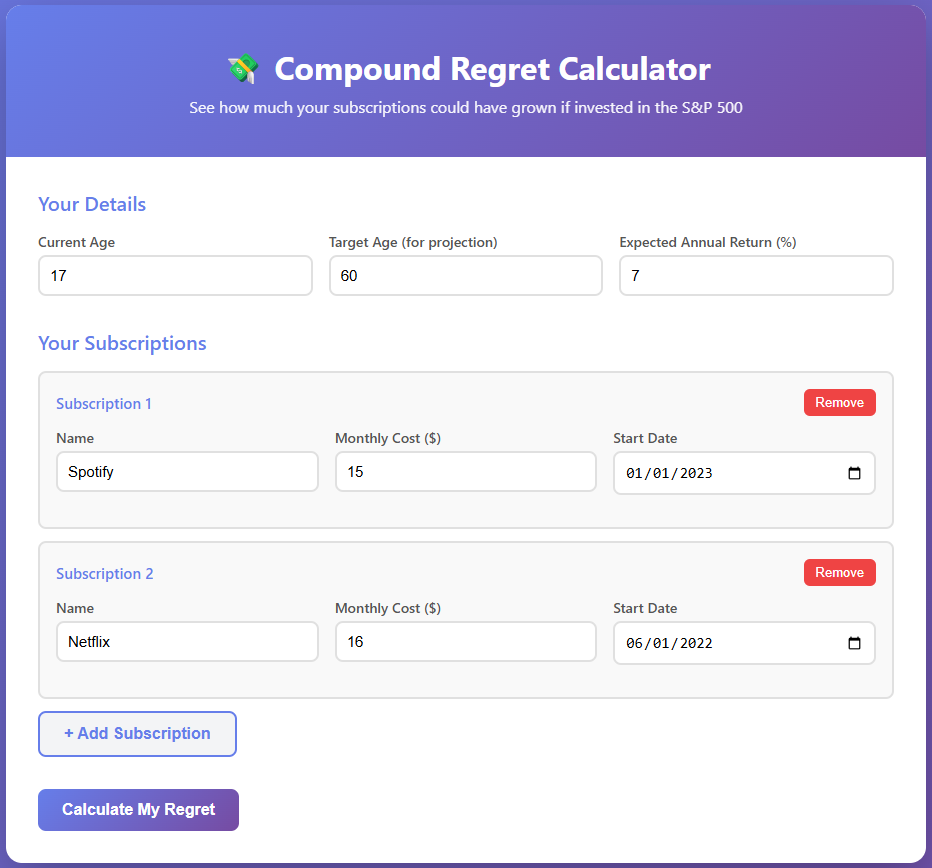
Task: Focus the Current Age field
Action: click(175, 276)
